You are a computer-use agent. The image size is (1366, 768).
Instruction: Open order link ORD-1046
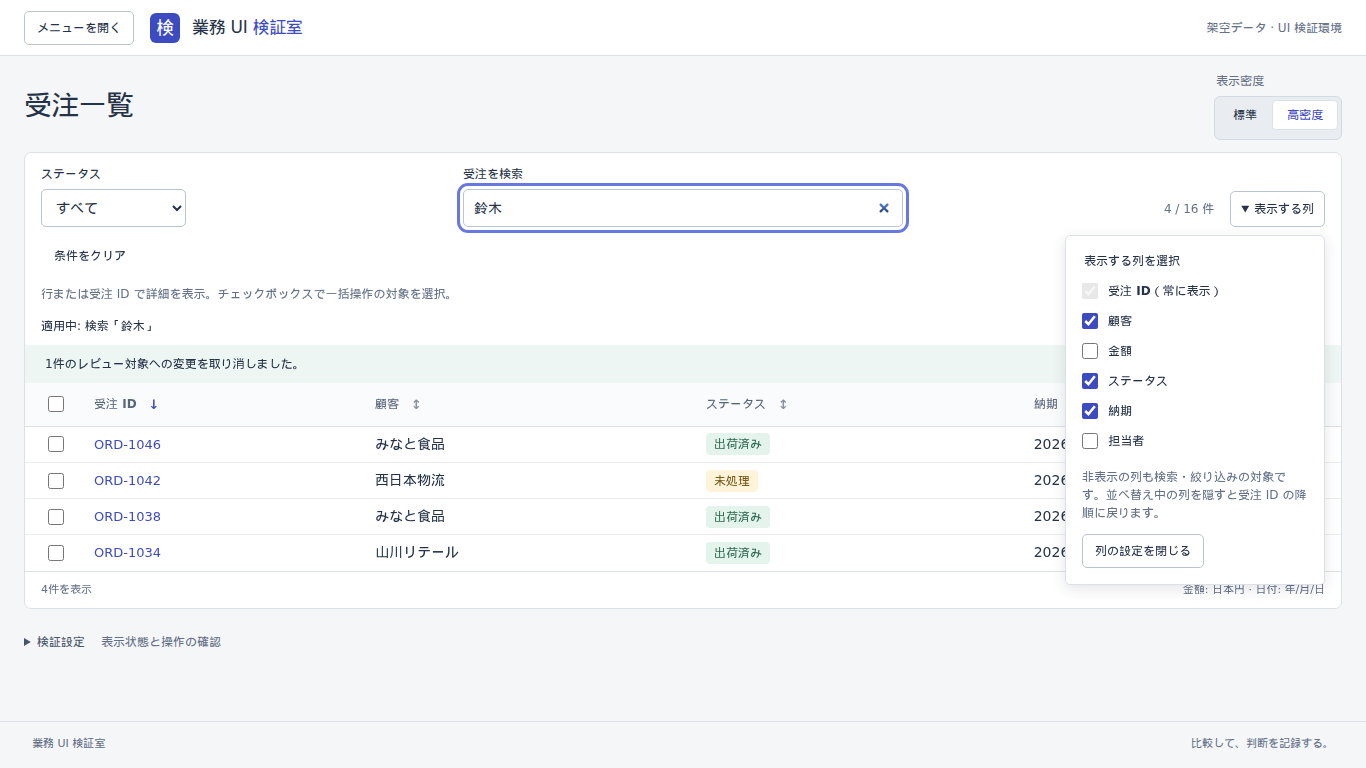(127, 444)
